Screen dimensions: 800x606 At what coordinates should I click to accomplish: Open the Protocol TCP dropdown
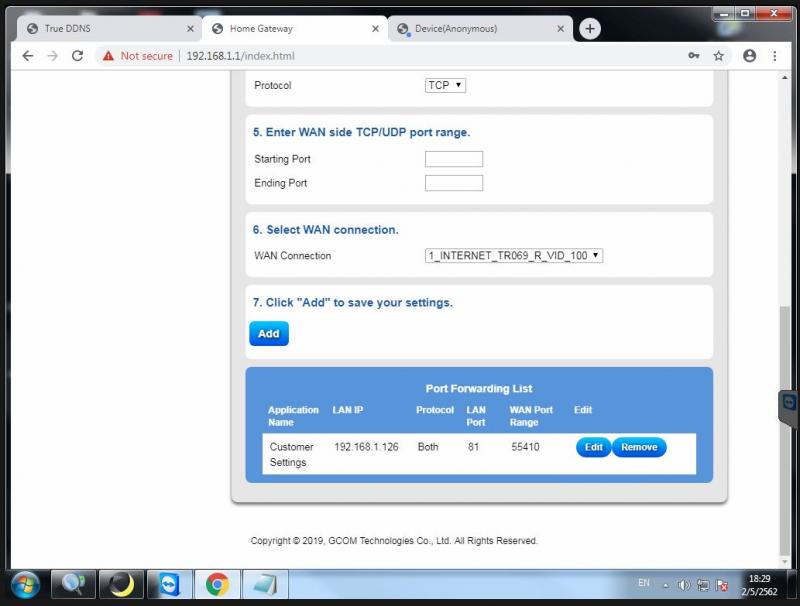coord(445,85)
